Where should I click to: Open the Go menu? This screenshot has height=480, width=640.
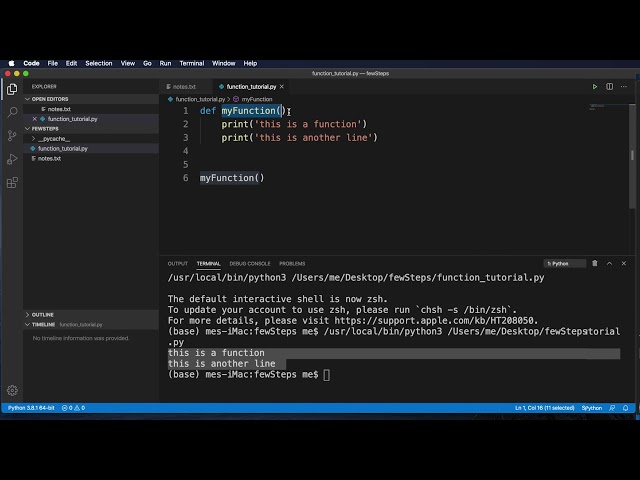147,63
